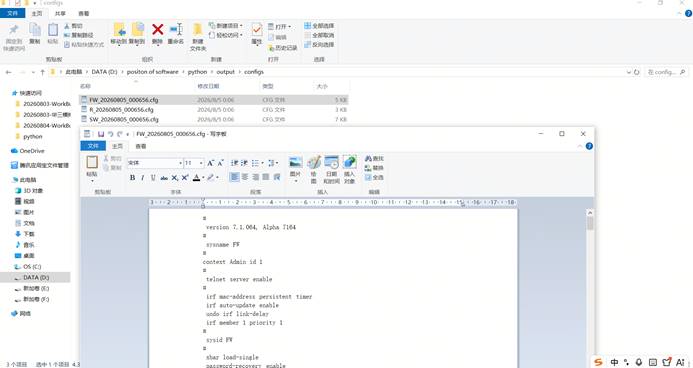Open the File tab in Explorer

tap(13, 14)
